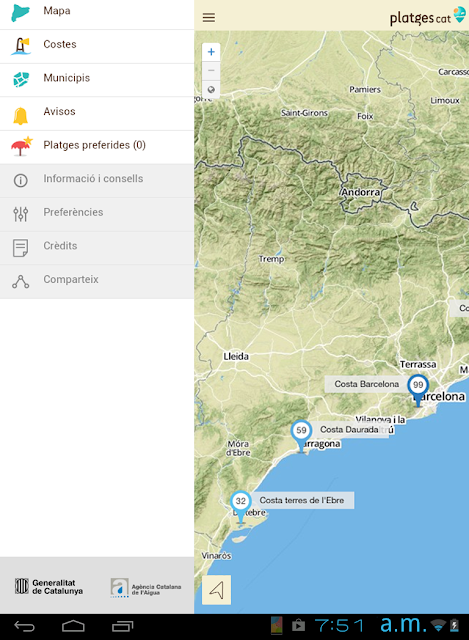Zoom out with the map minus button
The width and height of the screenshot is (469, 640).
click(211, 71)
